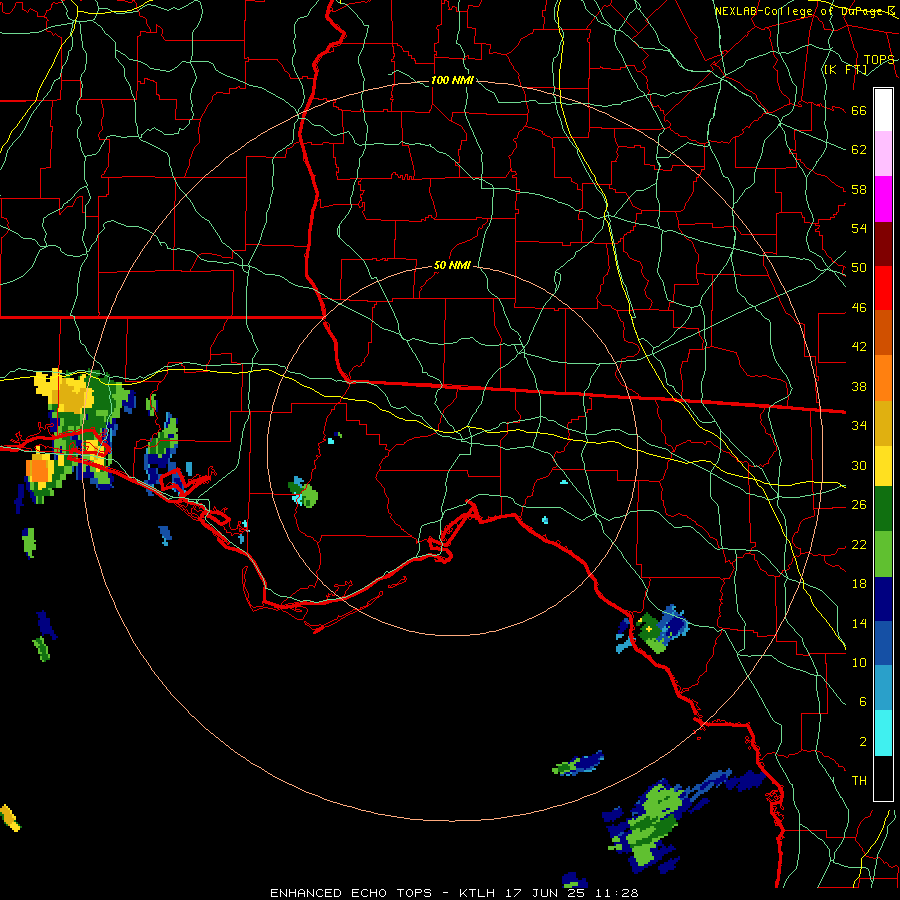Viewport: 900px width, 900px height.
Task: Click the 50 NMI range ring label
Action: click(452, 265)
